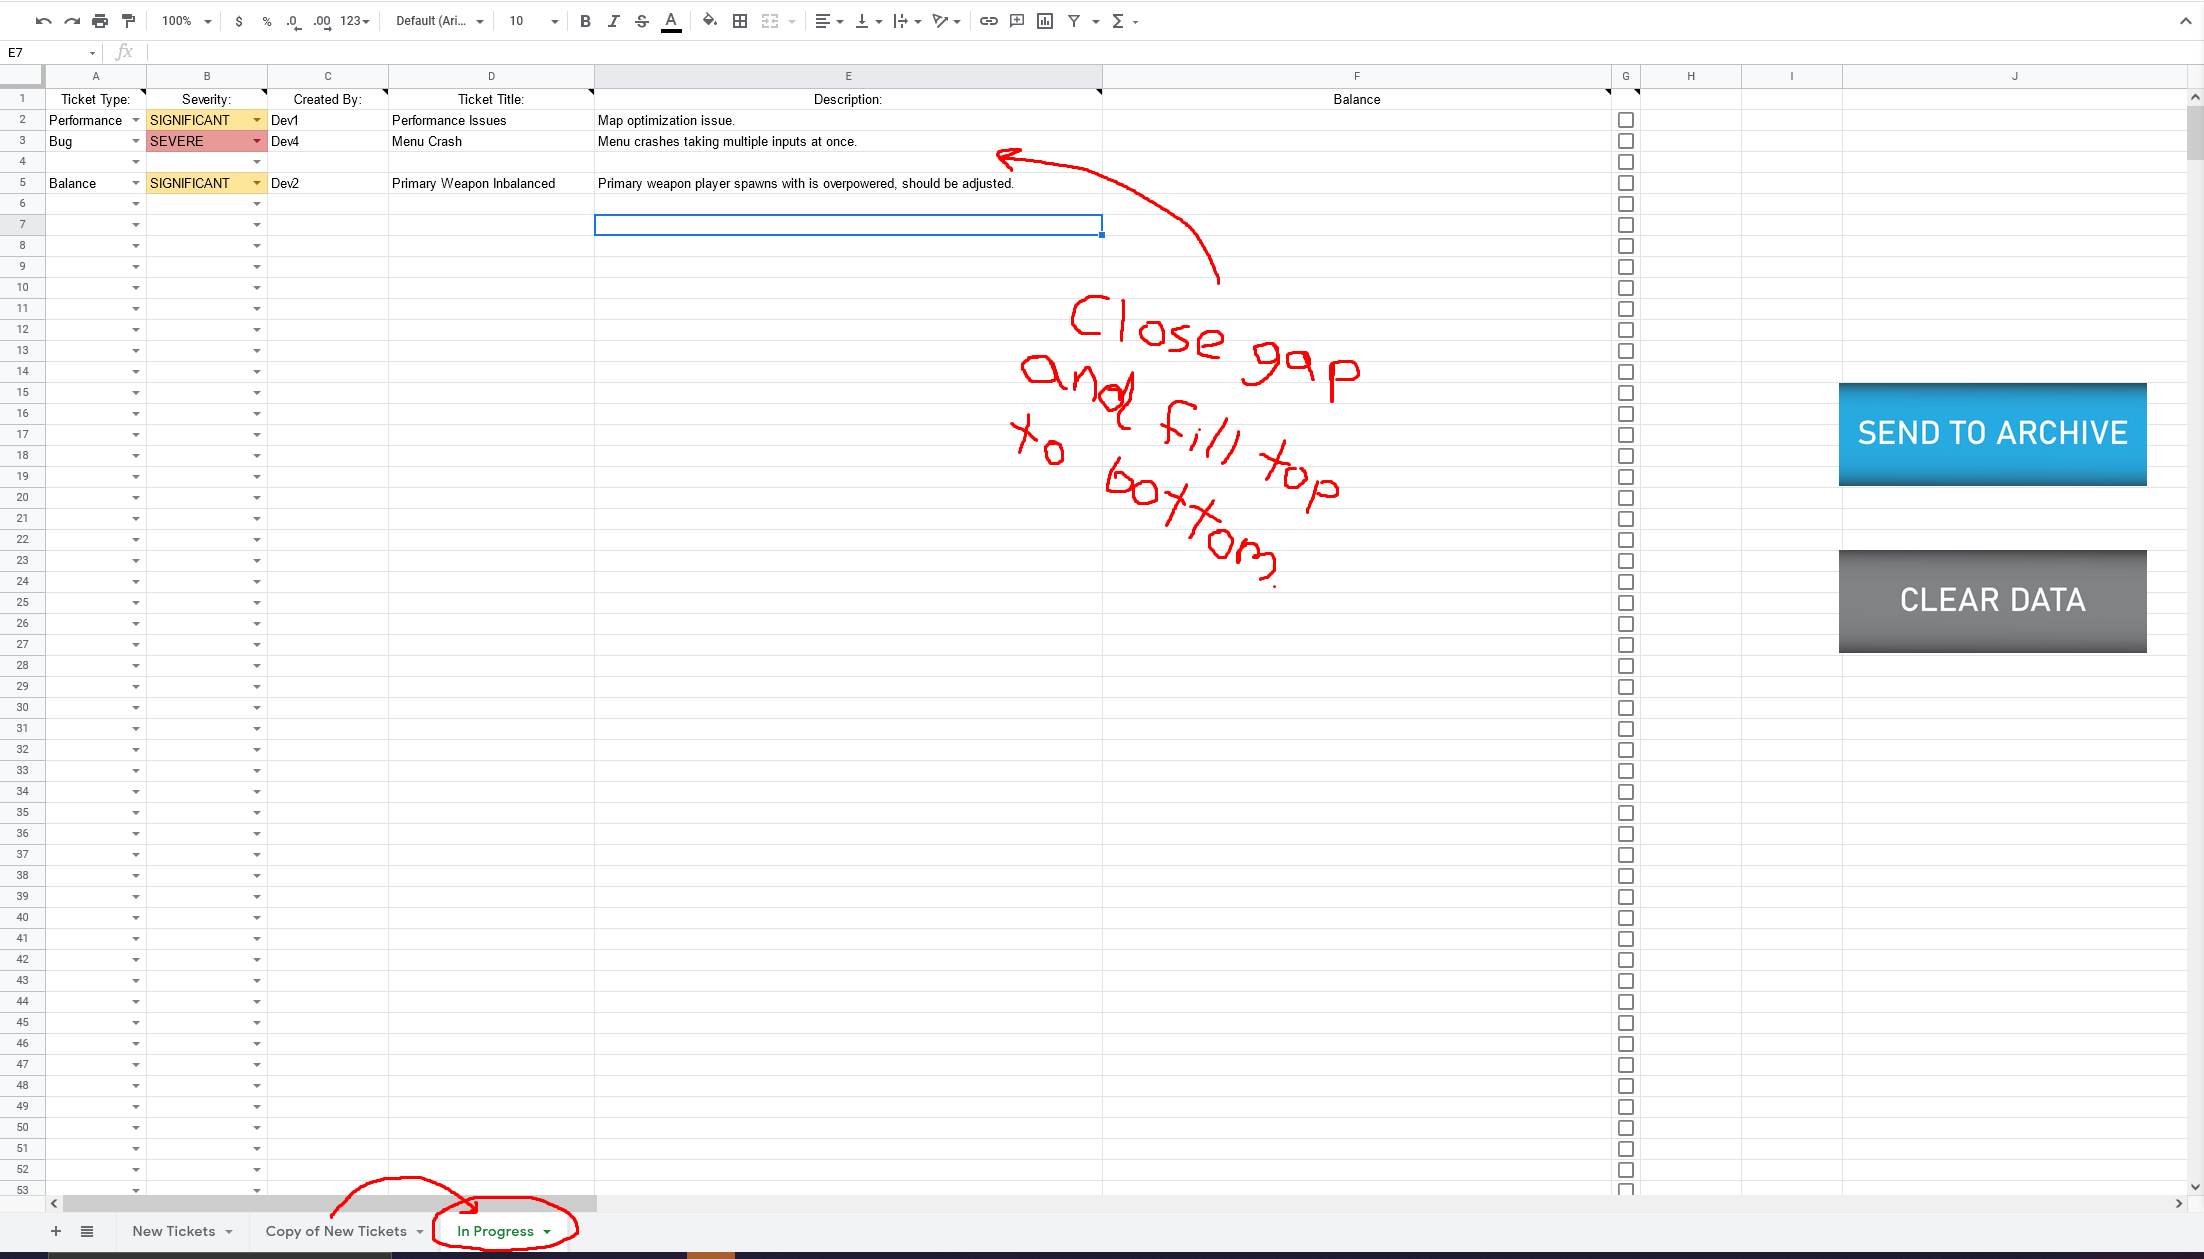Expand the Performance ticket type dropdown
The image size is (2204, 1259).
(136, 120)
